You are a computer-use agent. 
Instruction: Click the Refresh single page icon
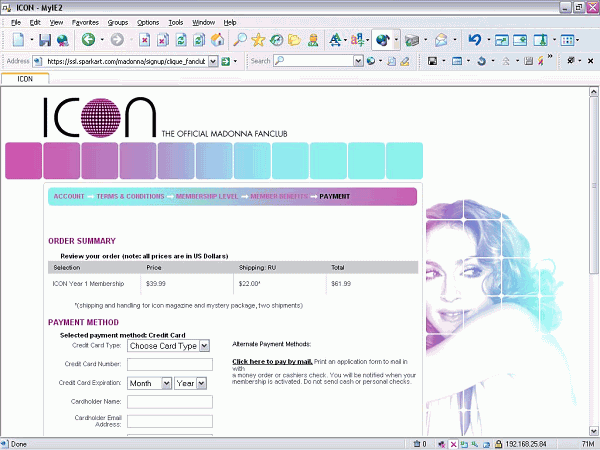click(181, 40)
